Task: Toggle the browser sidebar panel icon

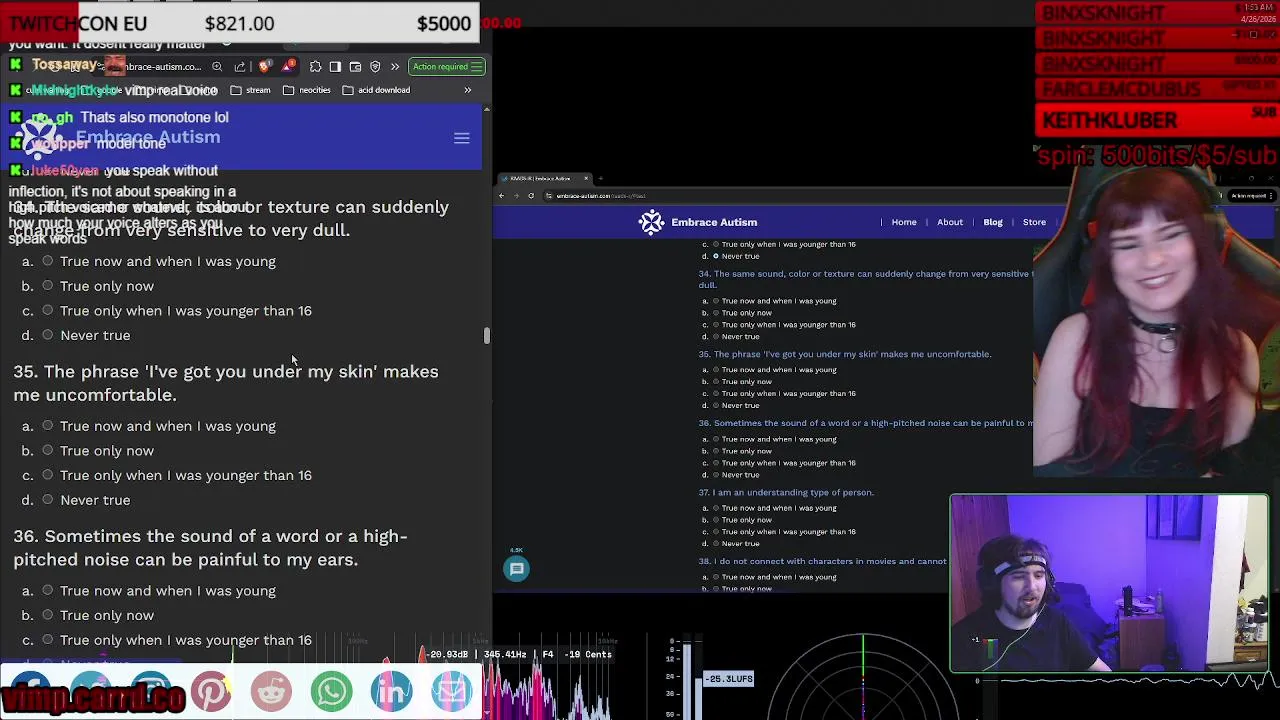Action: [x=335, y=67]
